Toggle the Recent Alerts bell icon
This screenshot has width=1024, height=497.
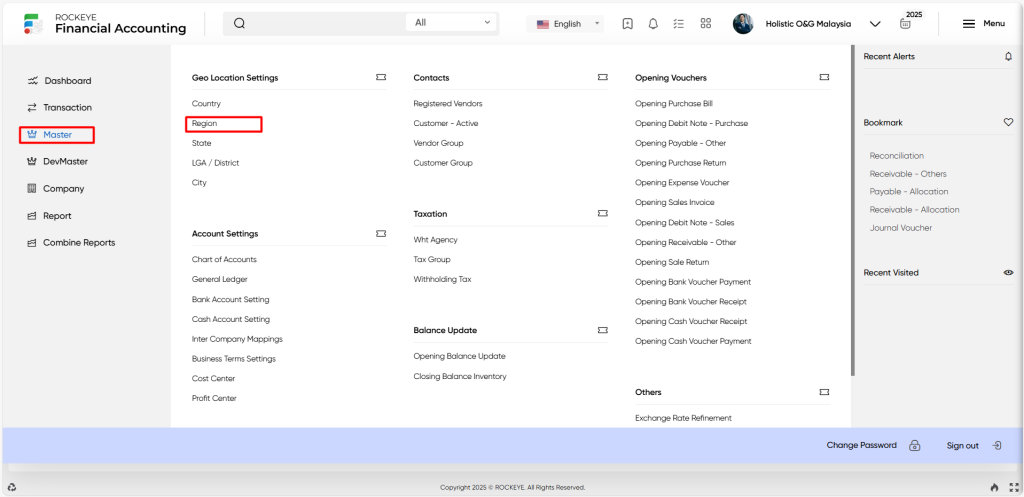point(1008,57)
